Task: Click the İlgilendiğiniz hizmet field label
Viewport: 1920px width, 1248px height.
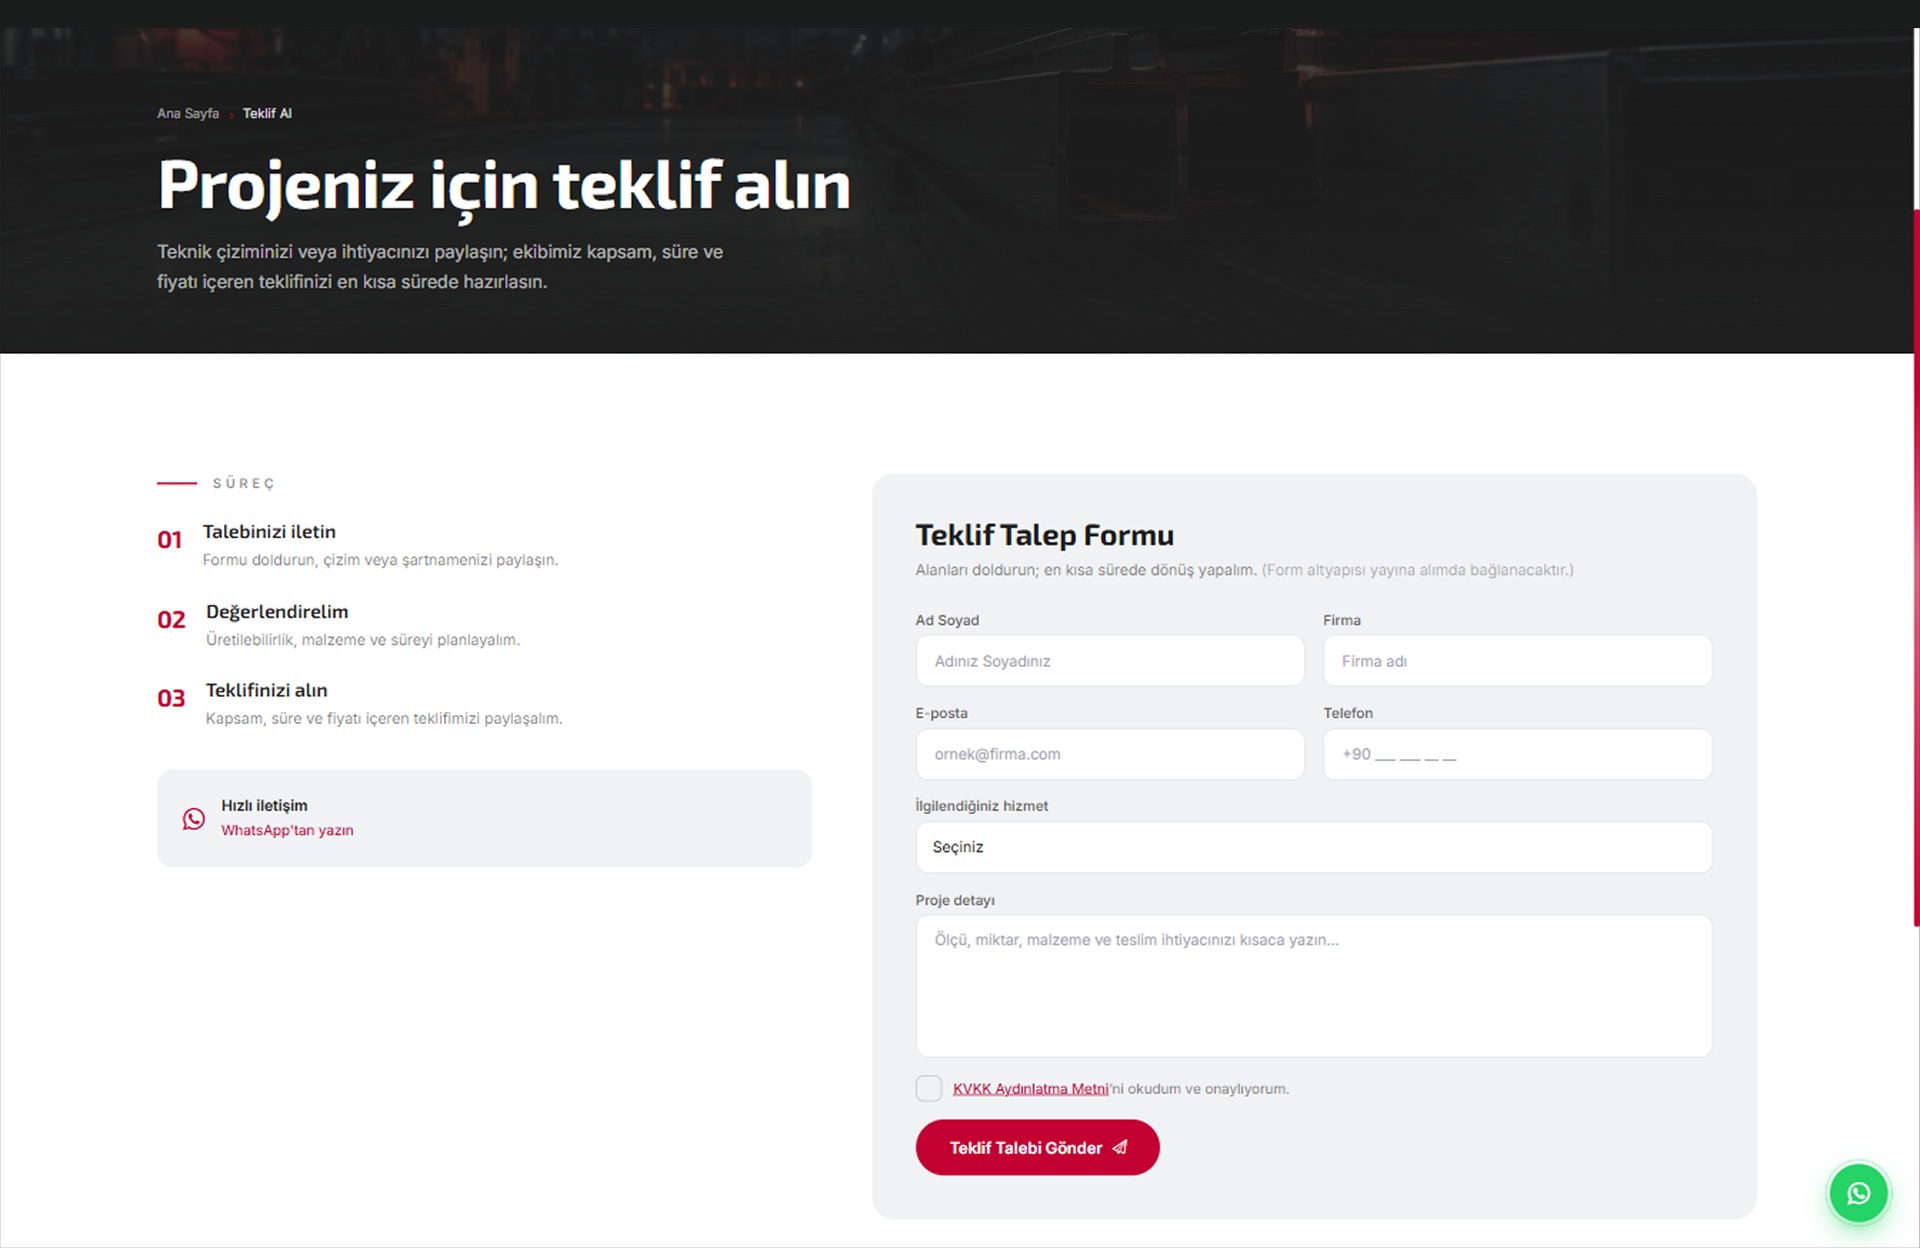Action: click(981, 806)
